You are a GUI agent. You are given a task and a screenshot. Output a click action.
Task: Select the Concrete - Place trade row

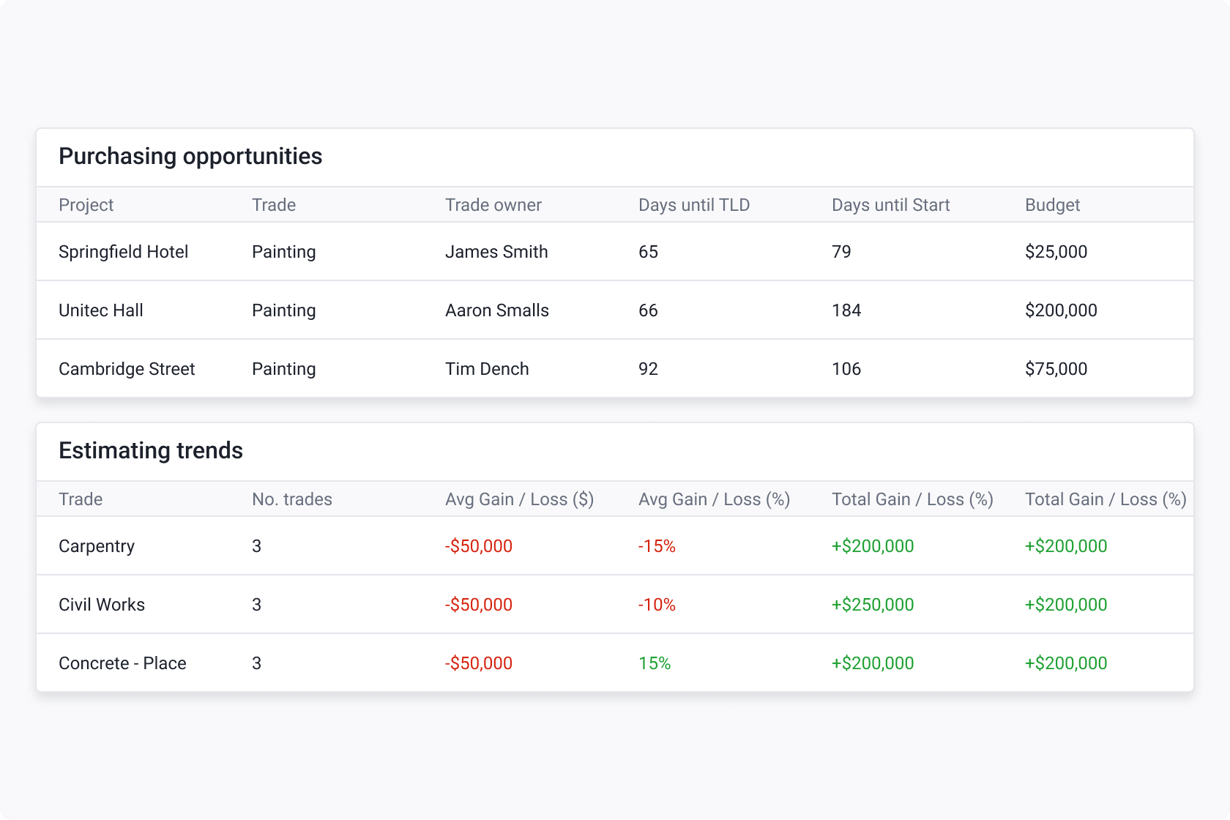click(x=122, y=663)
